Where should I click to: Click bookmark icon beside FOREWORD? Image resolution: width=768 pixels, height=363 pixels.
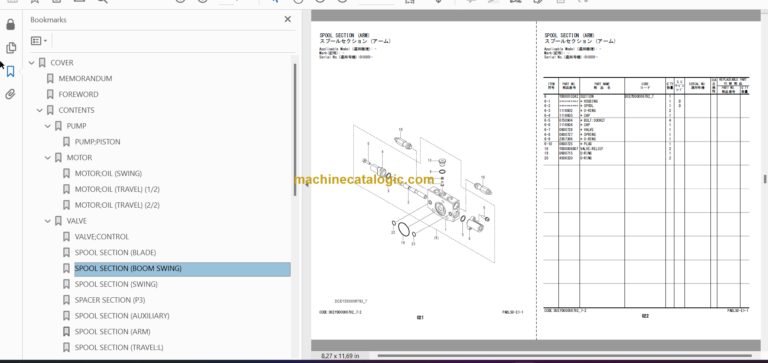tap(50, 94)
